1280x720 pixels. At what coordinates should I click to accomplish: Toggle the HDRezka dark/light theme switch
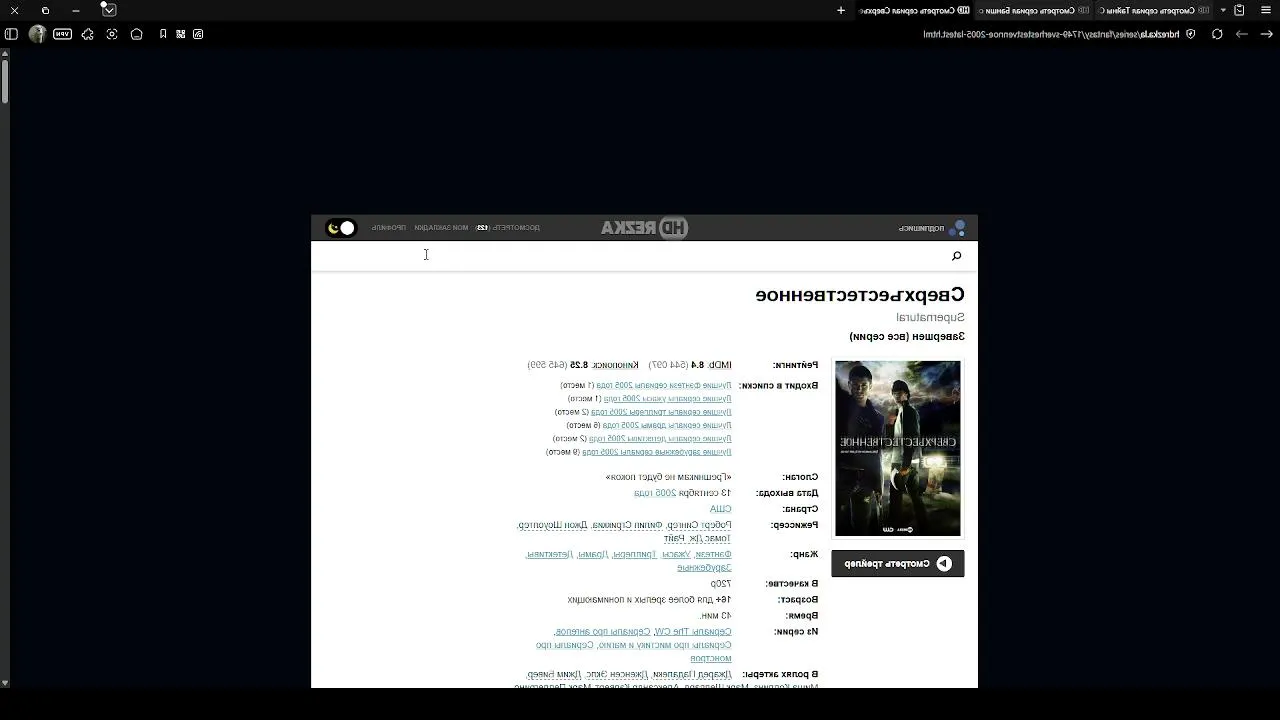point(341,228)
